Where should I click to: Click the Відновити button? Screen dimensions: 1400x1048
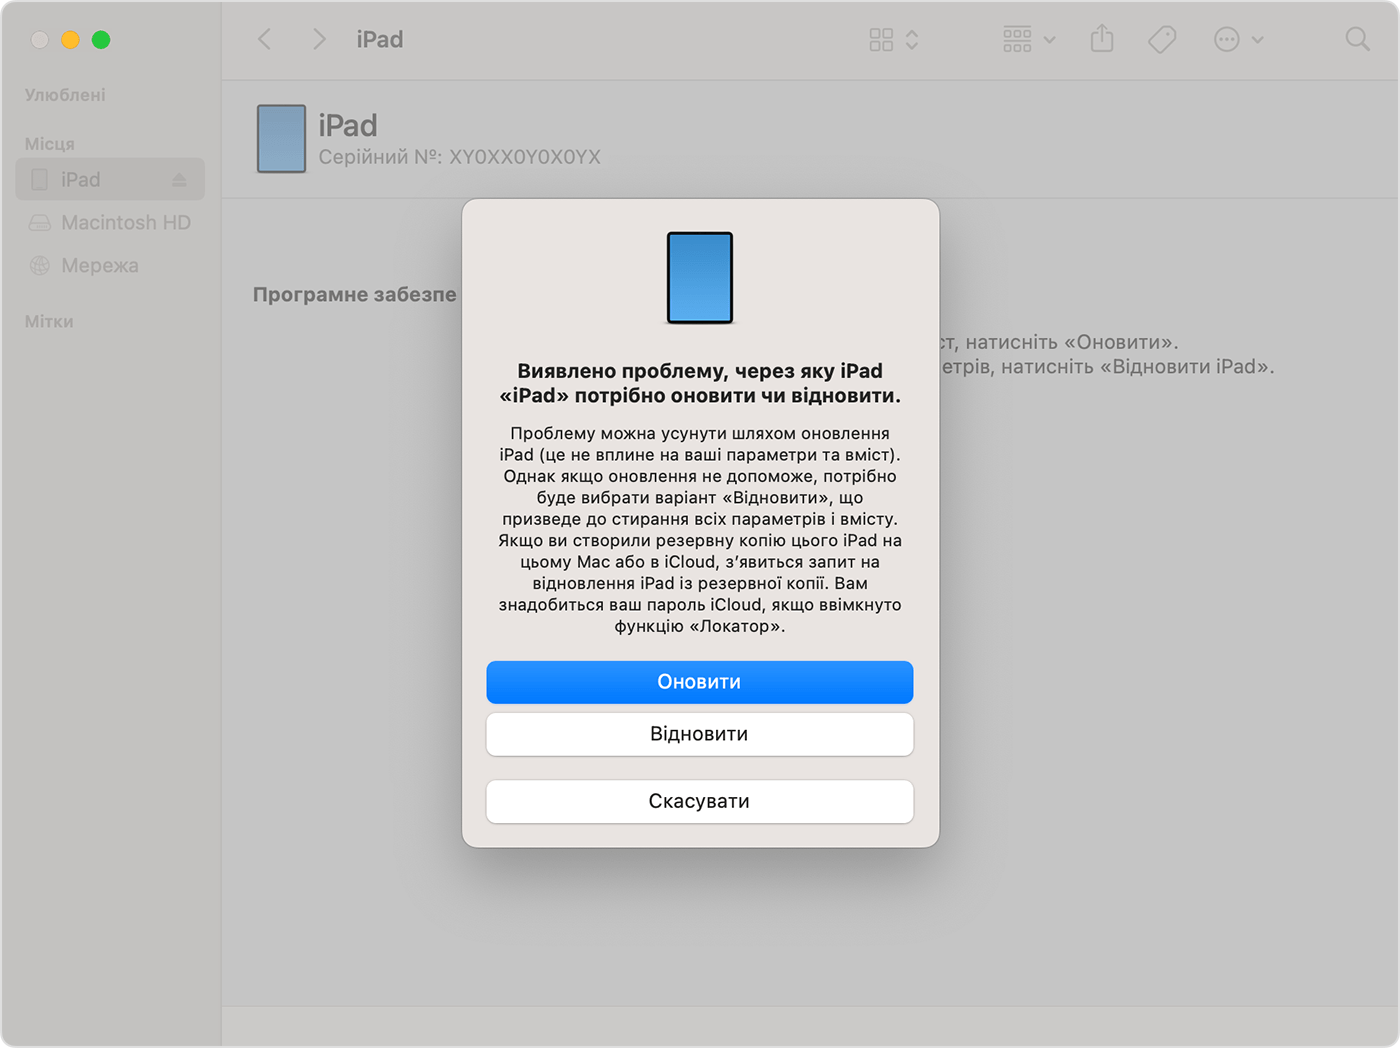[x=699, y=734]
